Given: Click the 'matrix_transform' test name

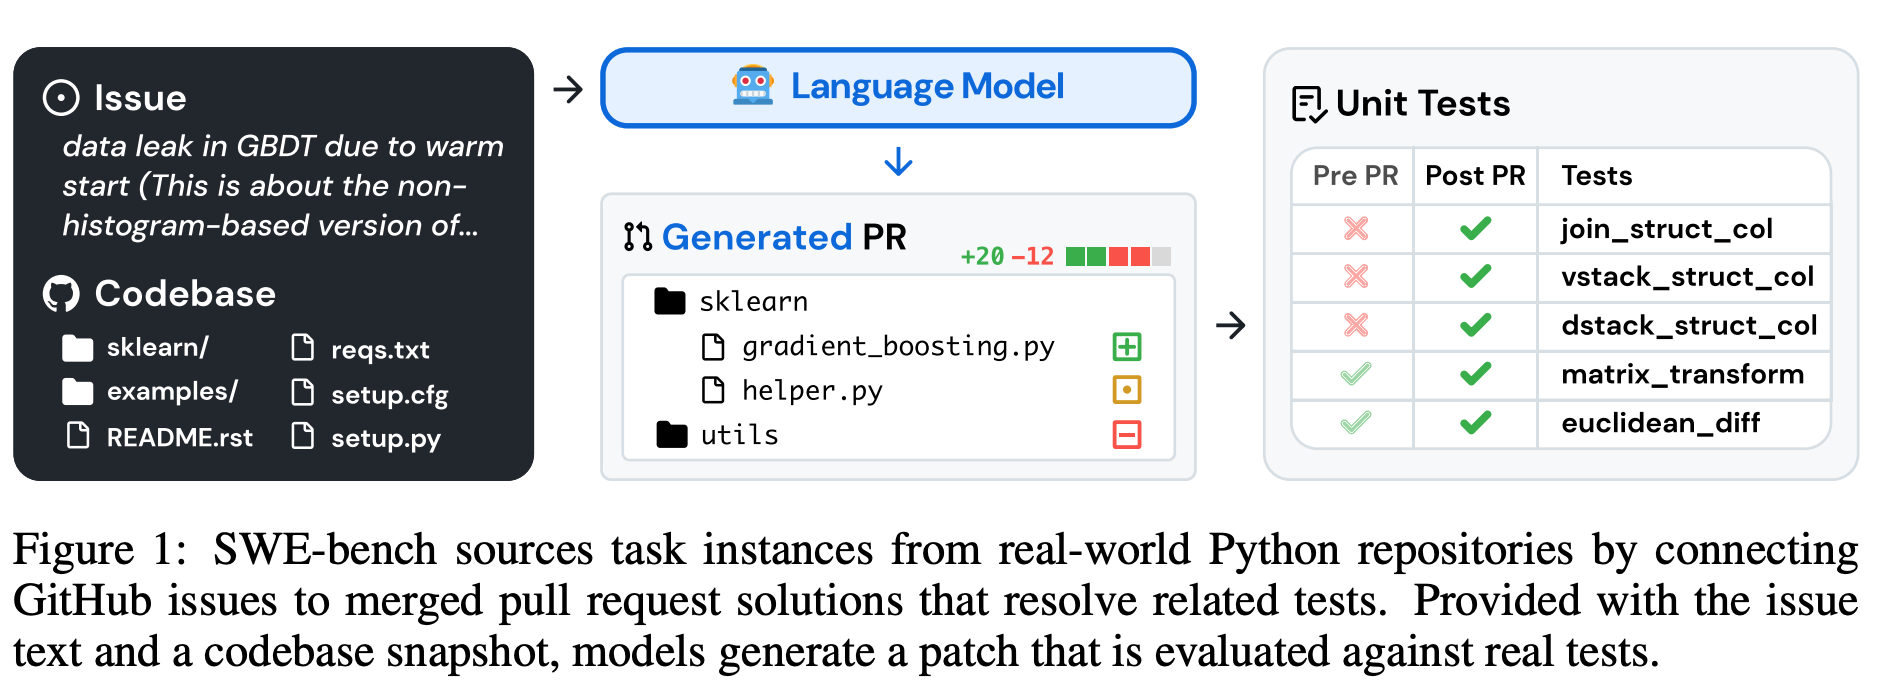Looking at the screenshot, I should pos(1683,374).
